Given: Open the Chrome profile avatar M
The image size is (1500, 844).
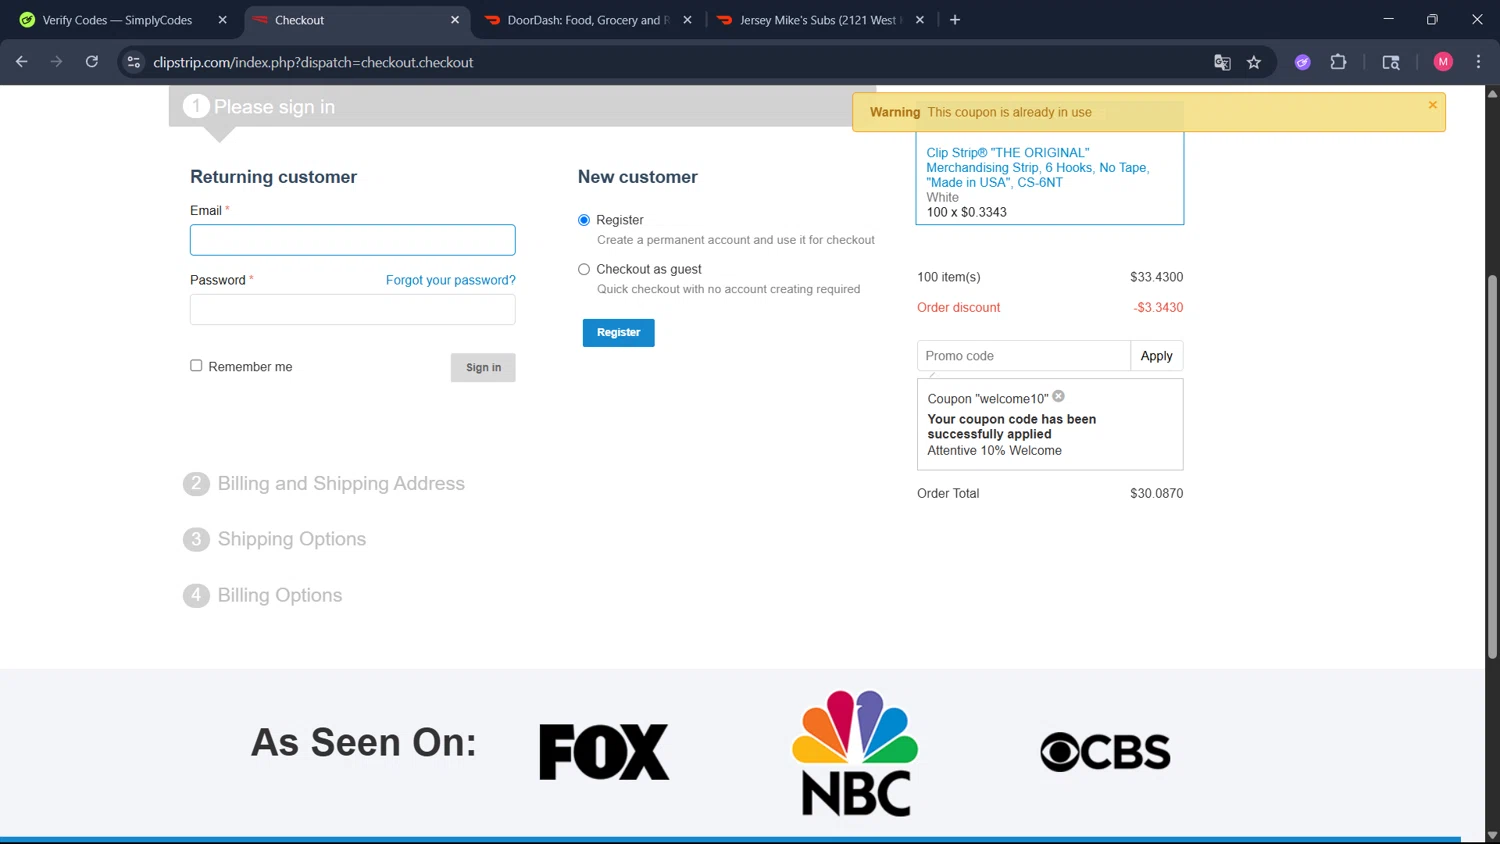Looking at the screenshot, I should tap(1443, 62).
